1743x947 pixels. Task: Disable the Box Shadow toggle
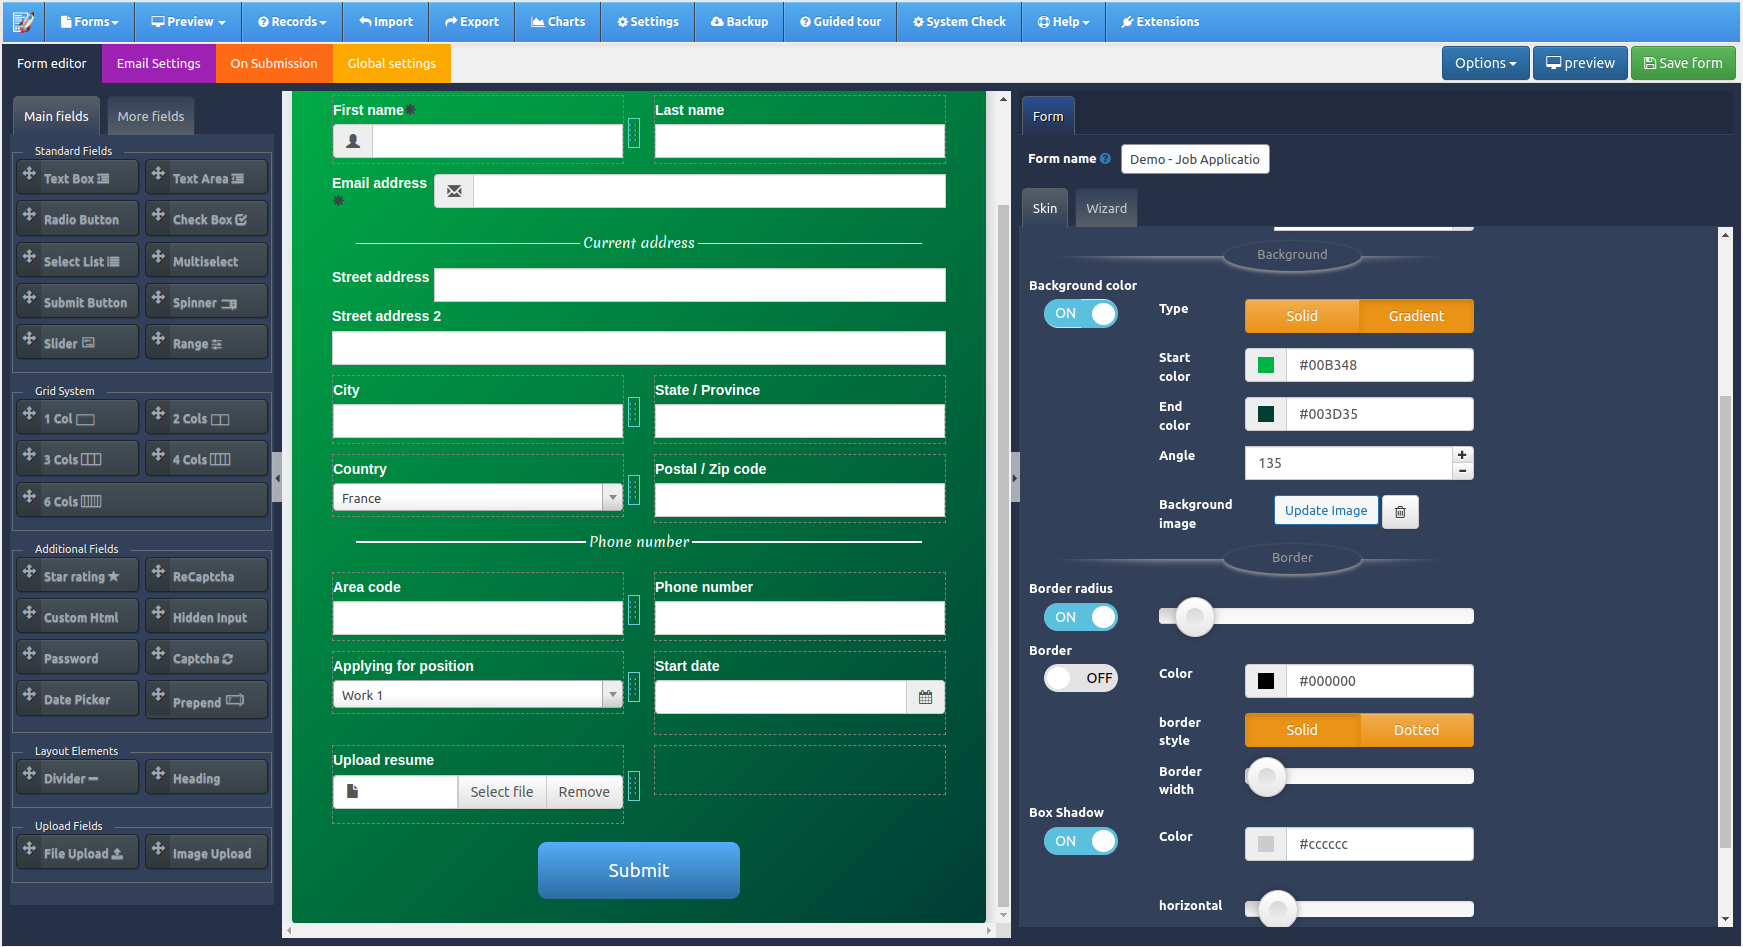1081,841
